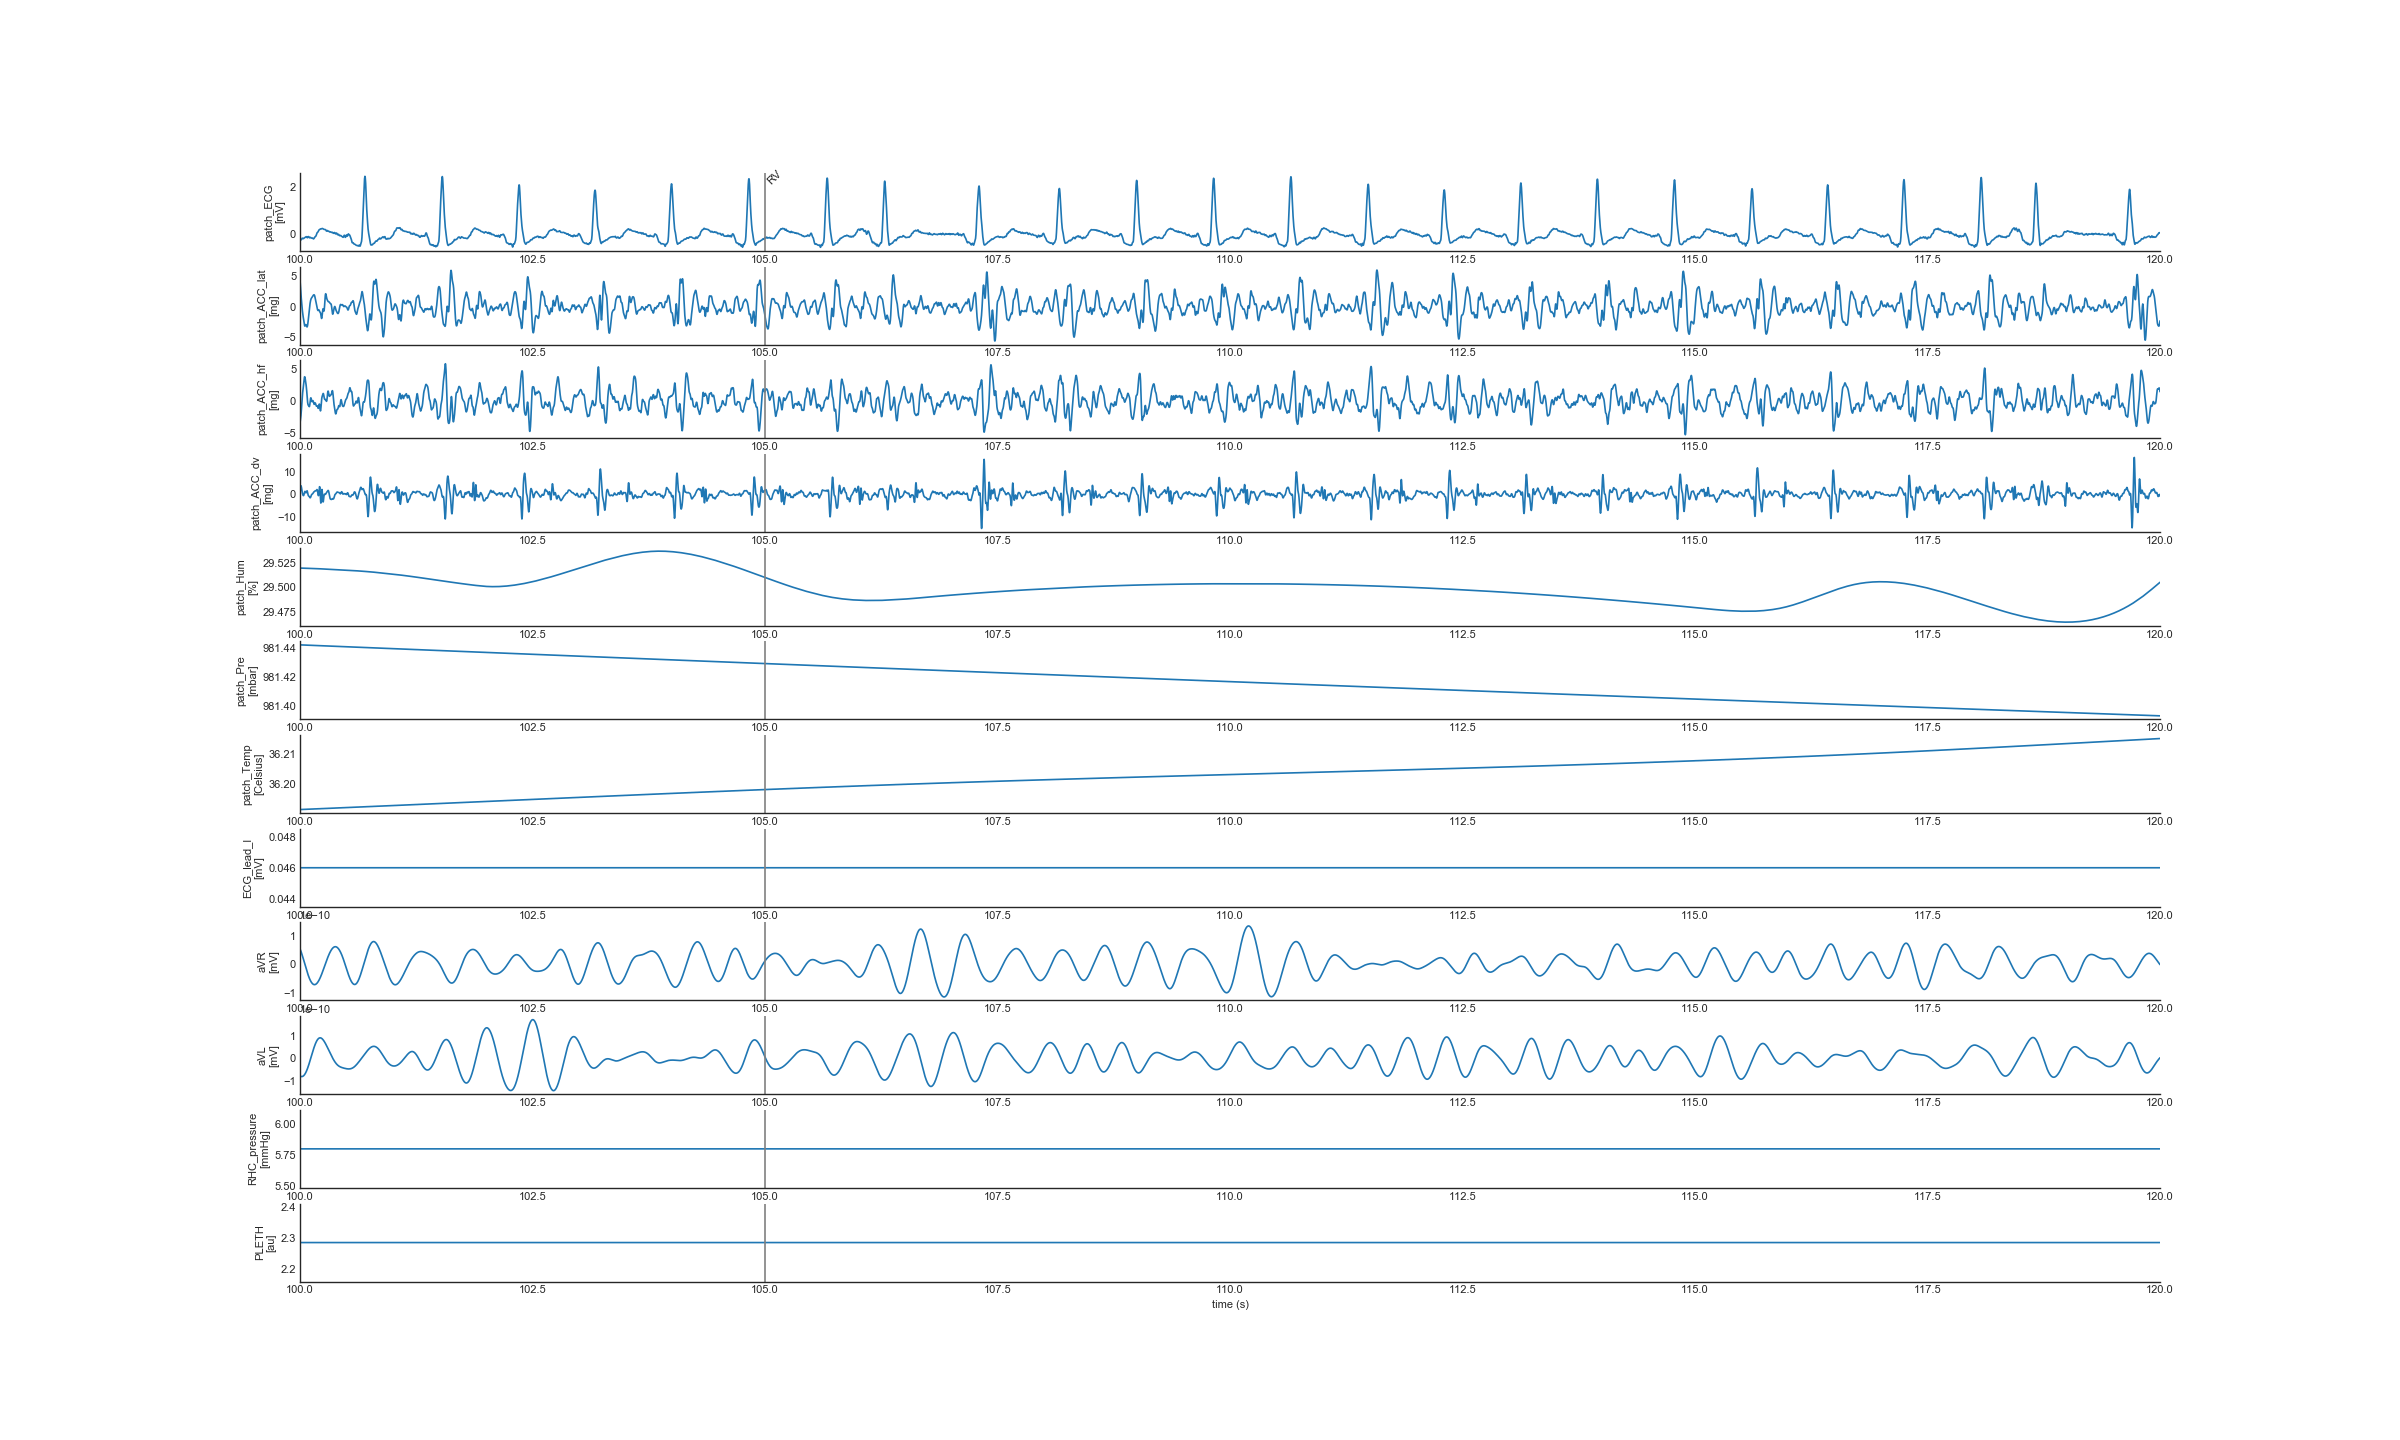Click the 0.046 tick on ECG_lead_I axis
Viewport: 2400px width, 1440px height.
(x=282, y=868)
